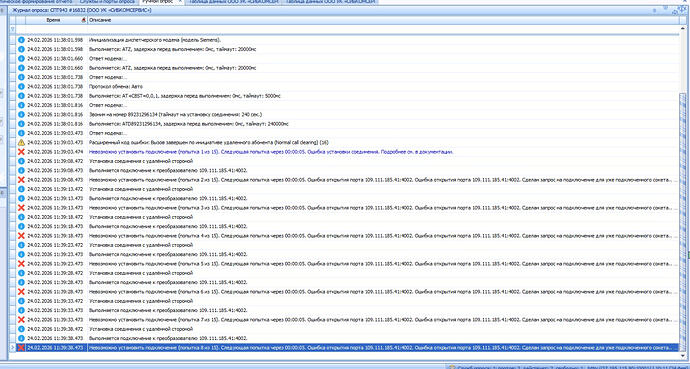
Task: Select connecting-to-converter text at 11:39:33.473
Action: click(168, 310)
